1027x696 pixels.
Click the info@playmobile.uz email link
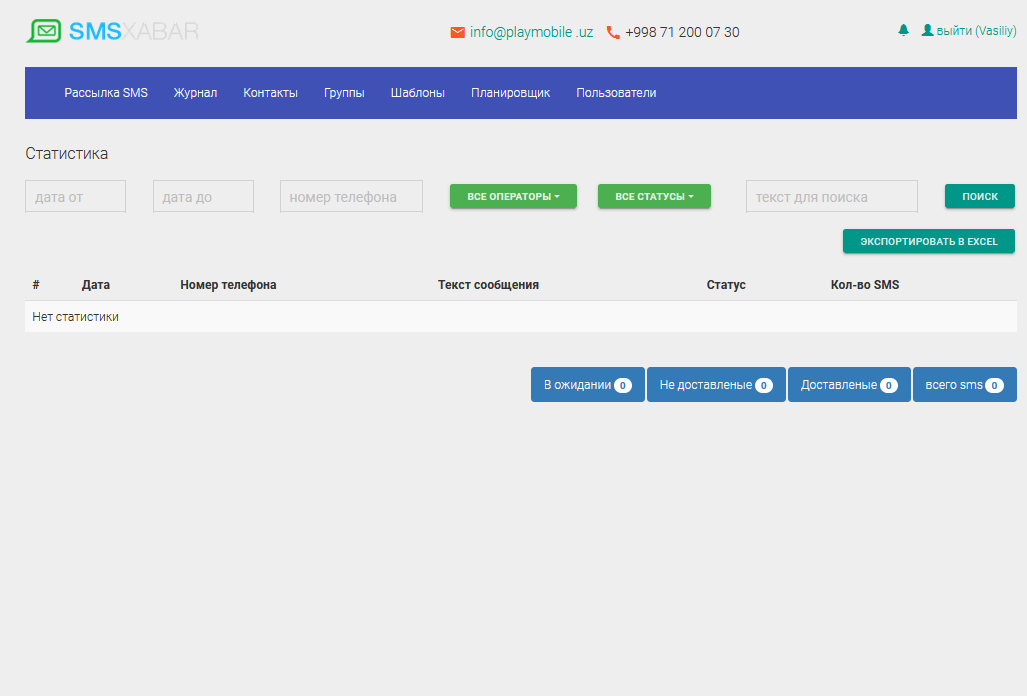[531, 32]
